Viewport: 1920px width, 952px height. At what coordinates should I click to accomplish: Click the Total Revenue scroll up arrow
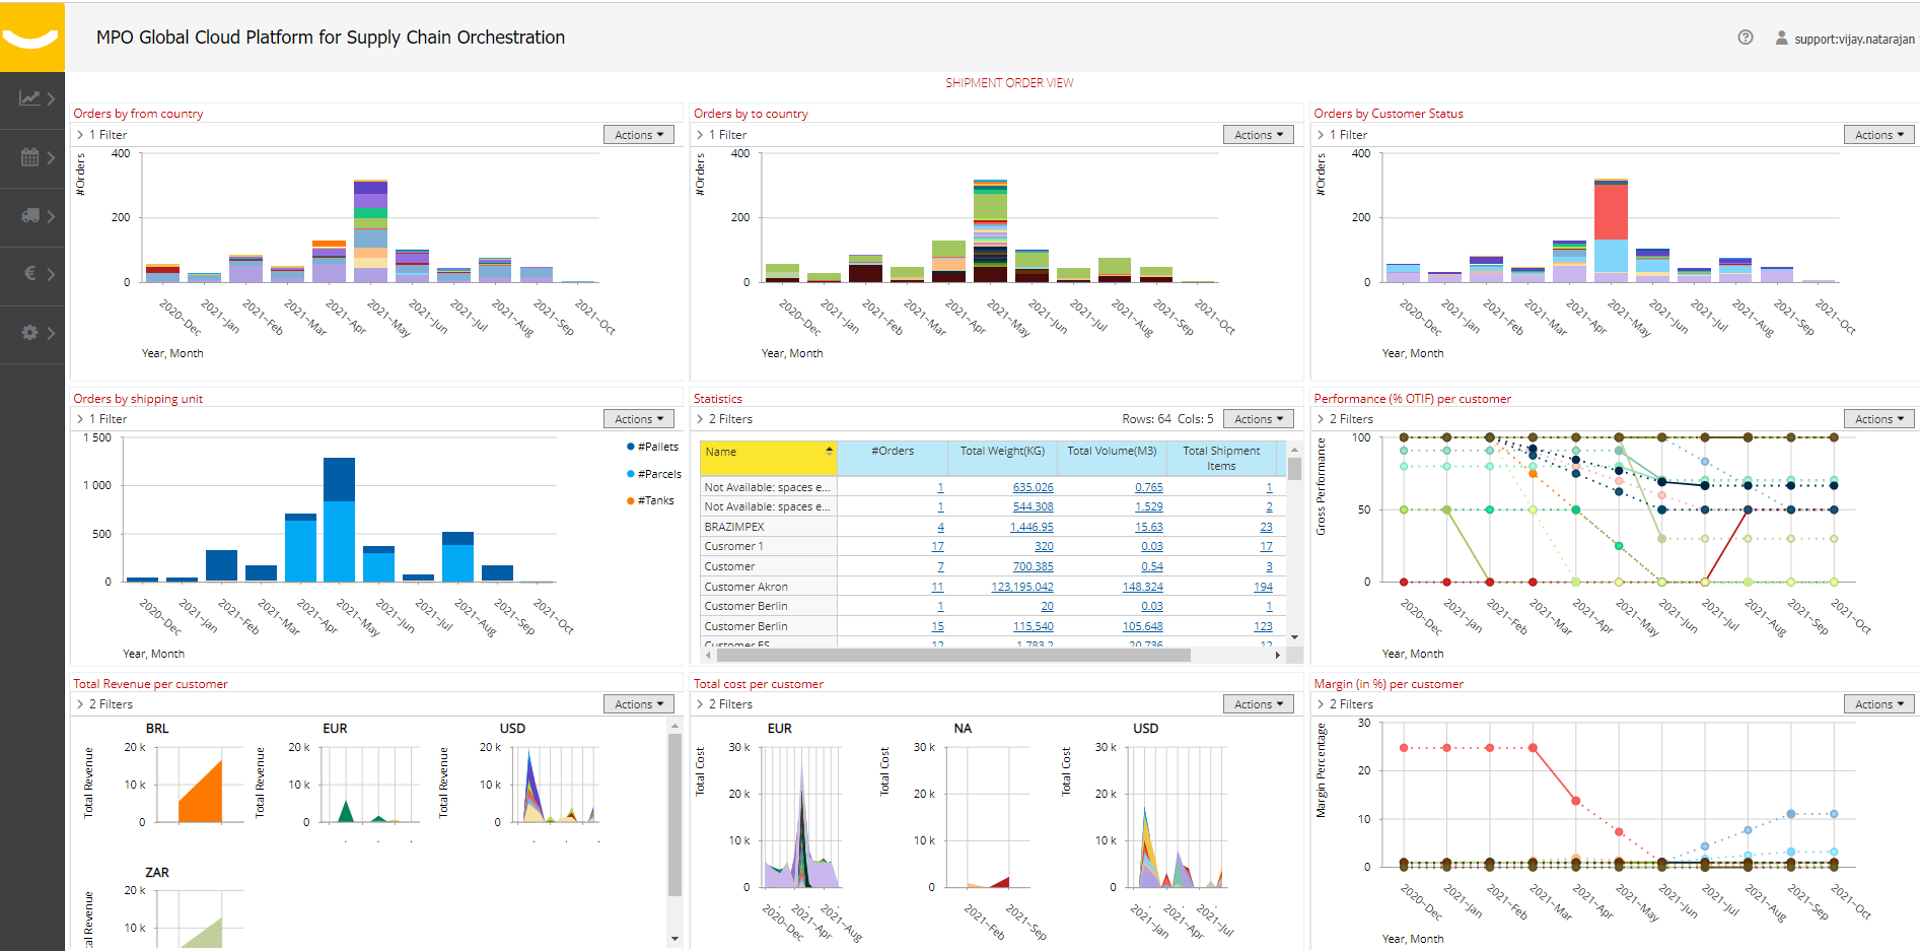pyautogui.click(x=675, y=726)
